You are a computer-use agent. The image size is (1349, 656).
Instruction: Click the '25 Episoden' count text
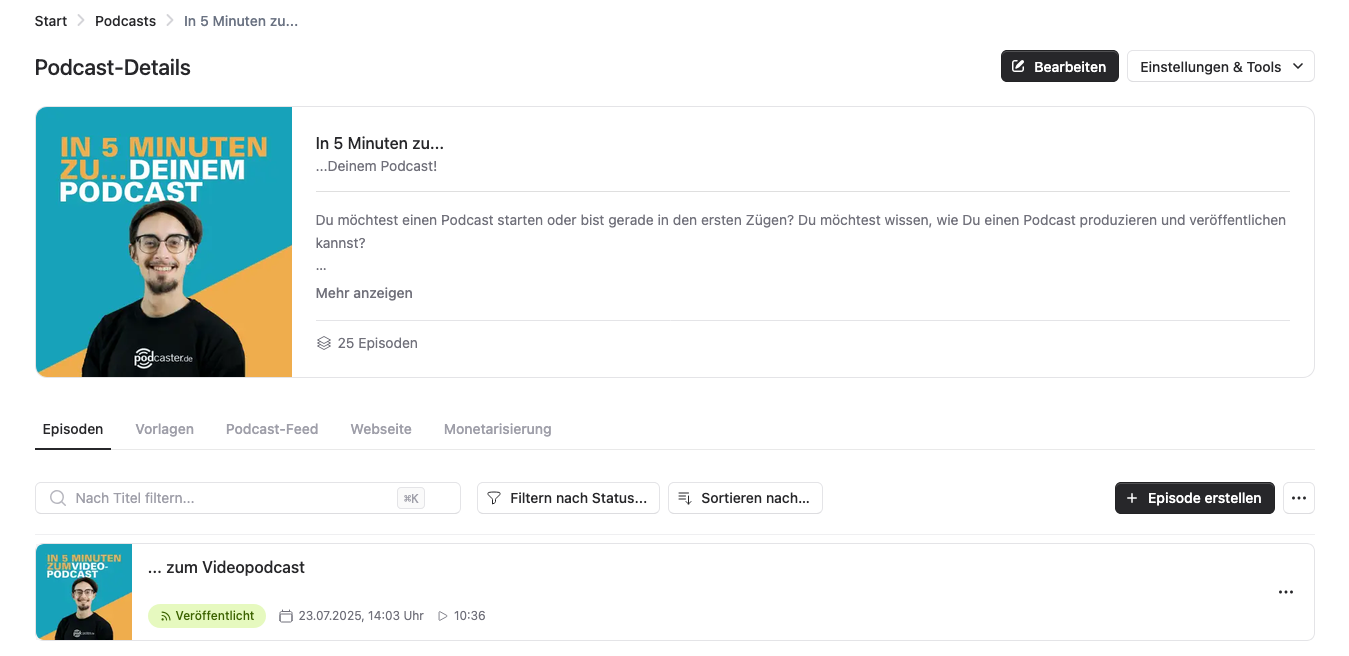(378, 343)
